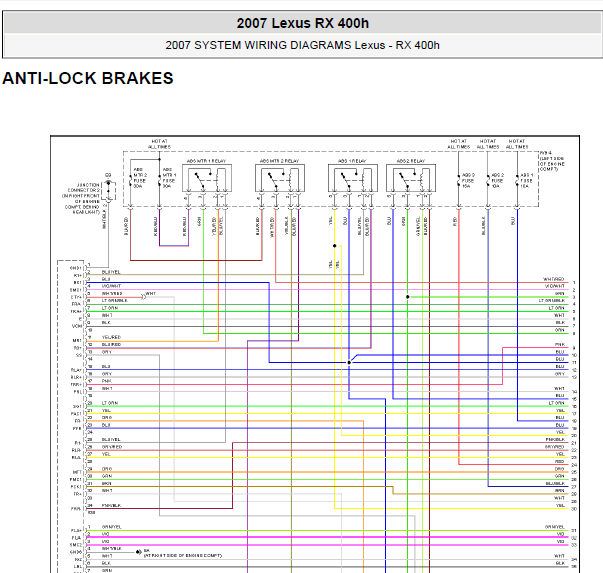Select the "ABS MTR 2 FUSE 30A" label
The image size is (603, 573).
[140, 178]
